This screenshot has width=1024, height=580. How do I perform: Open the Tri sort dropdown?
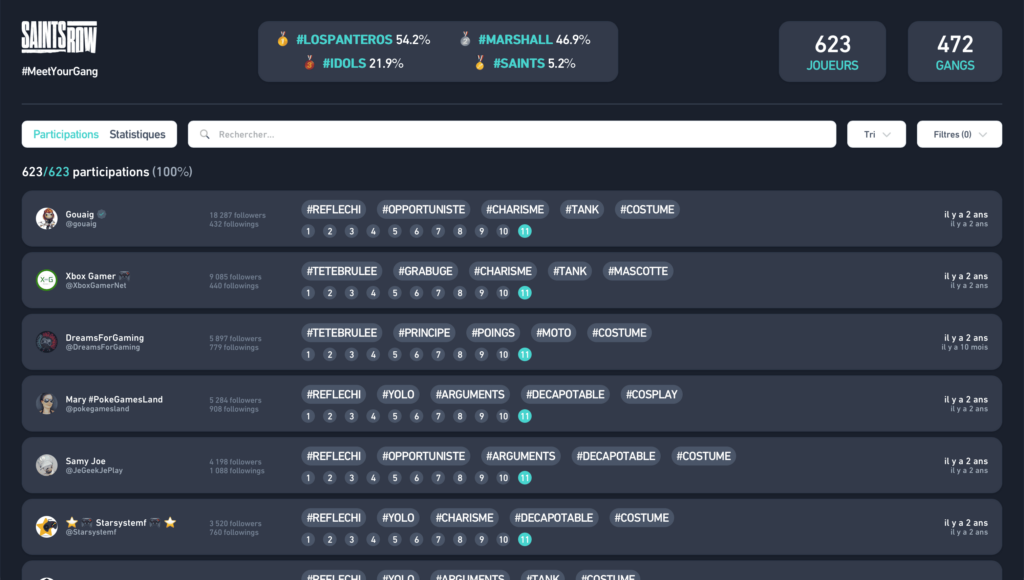coord(876,134)
